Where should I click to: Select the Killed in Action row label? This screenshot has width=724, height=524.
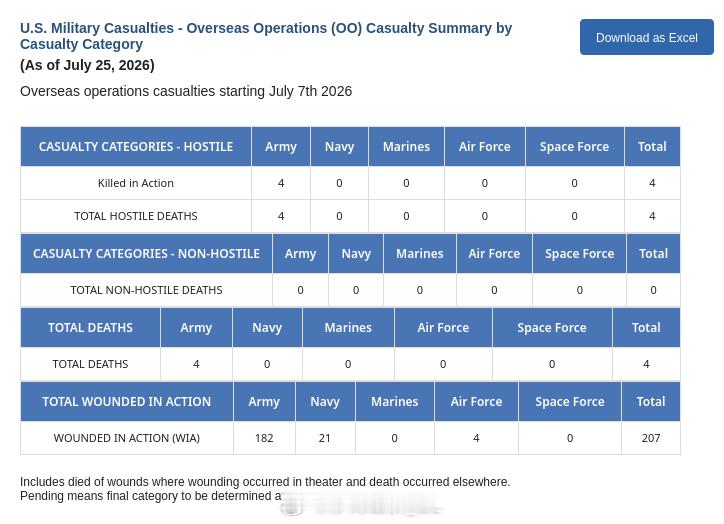pos(136,183)
